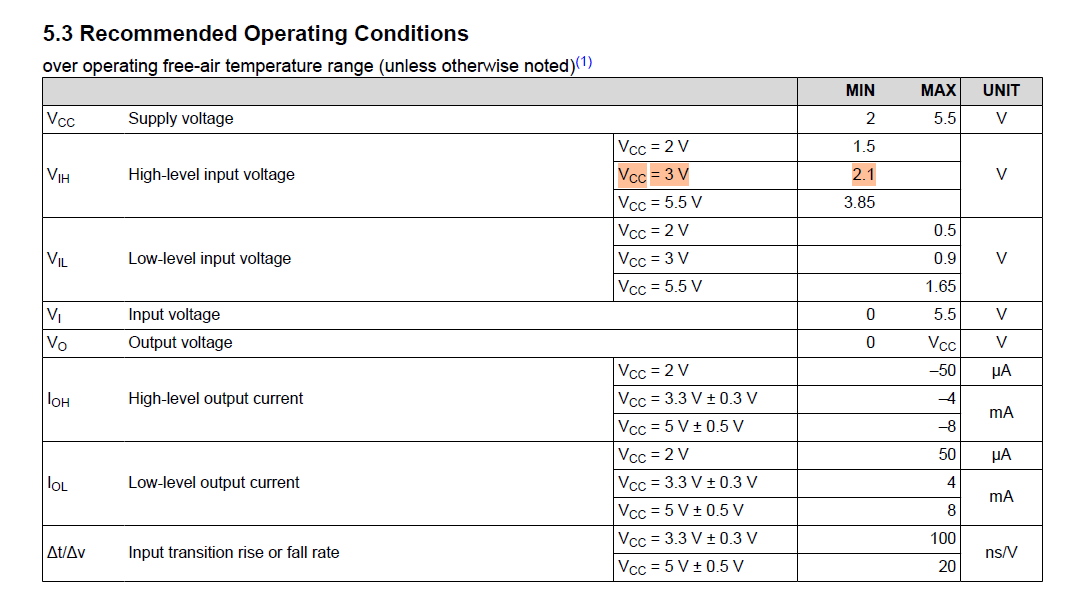
Task: Click the MIN column header
Action: point(860,91)
